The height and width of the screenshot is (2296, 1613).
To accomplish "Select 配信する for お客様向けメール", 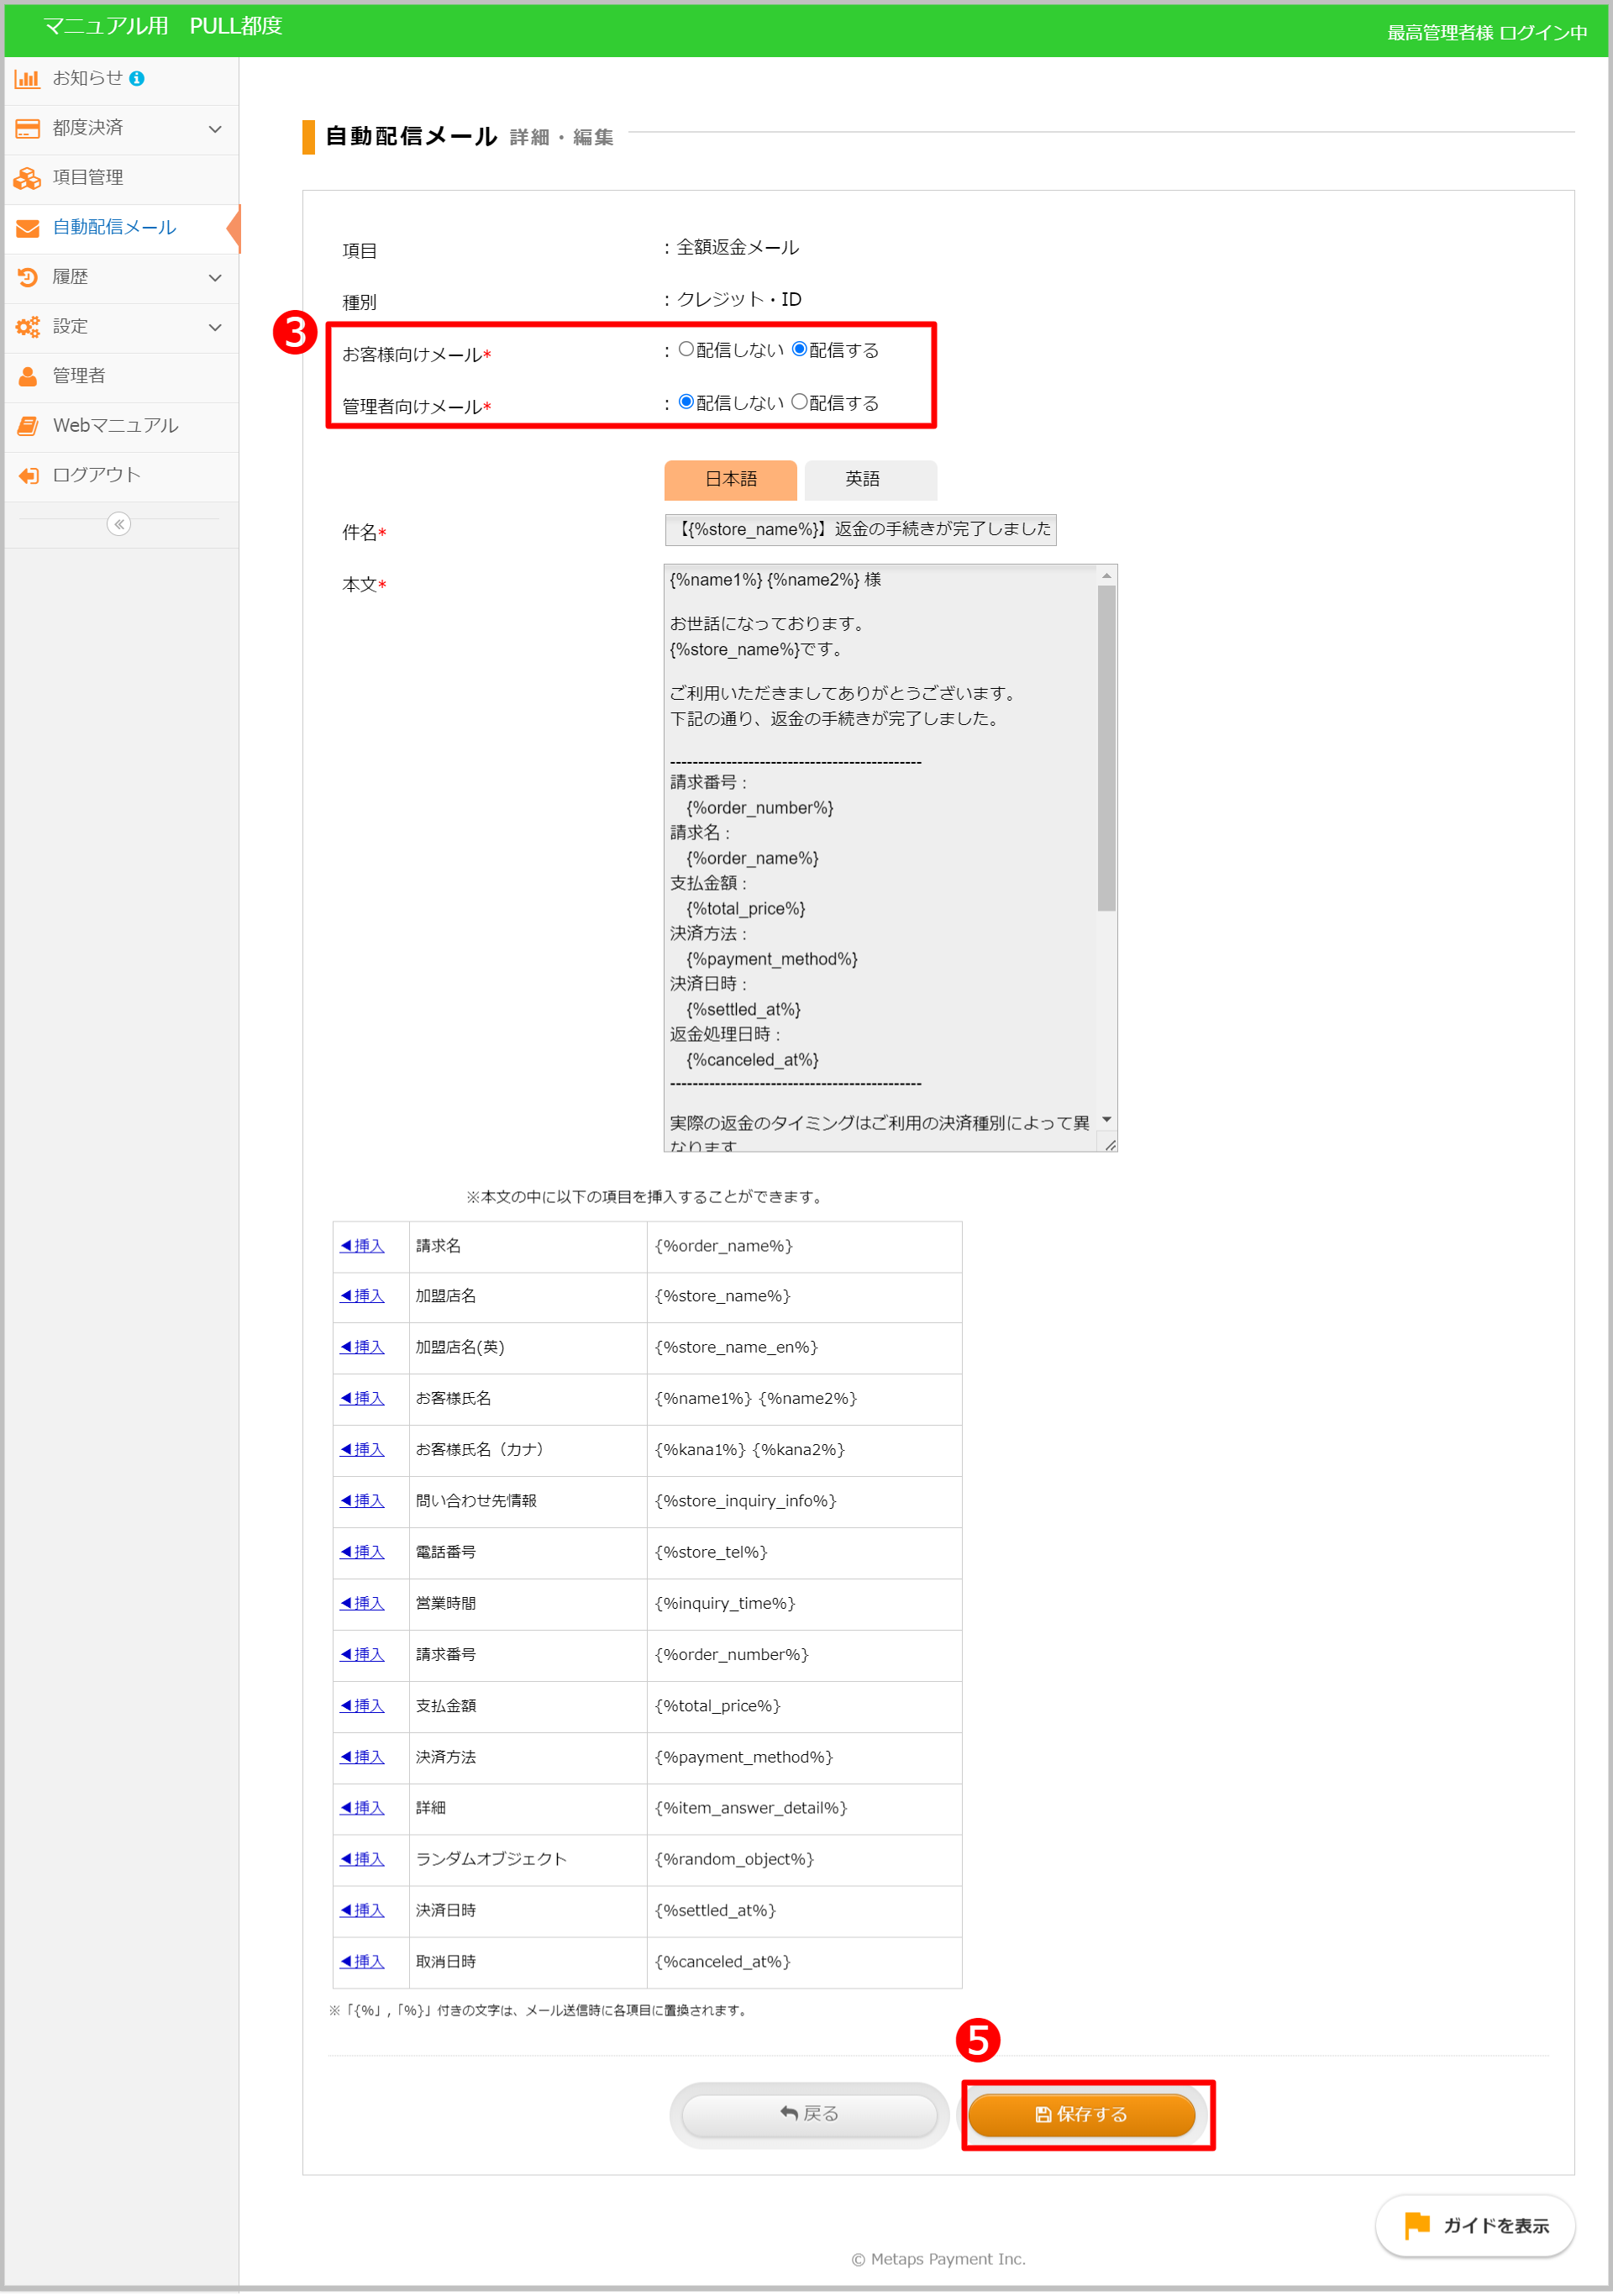I will (799, 349).
